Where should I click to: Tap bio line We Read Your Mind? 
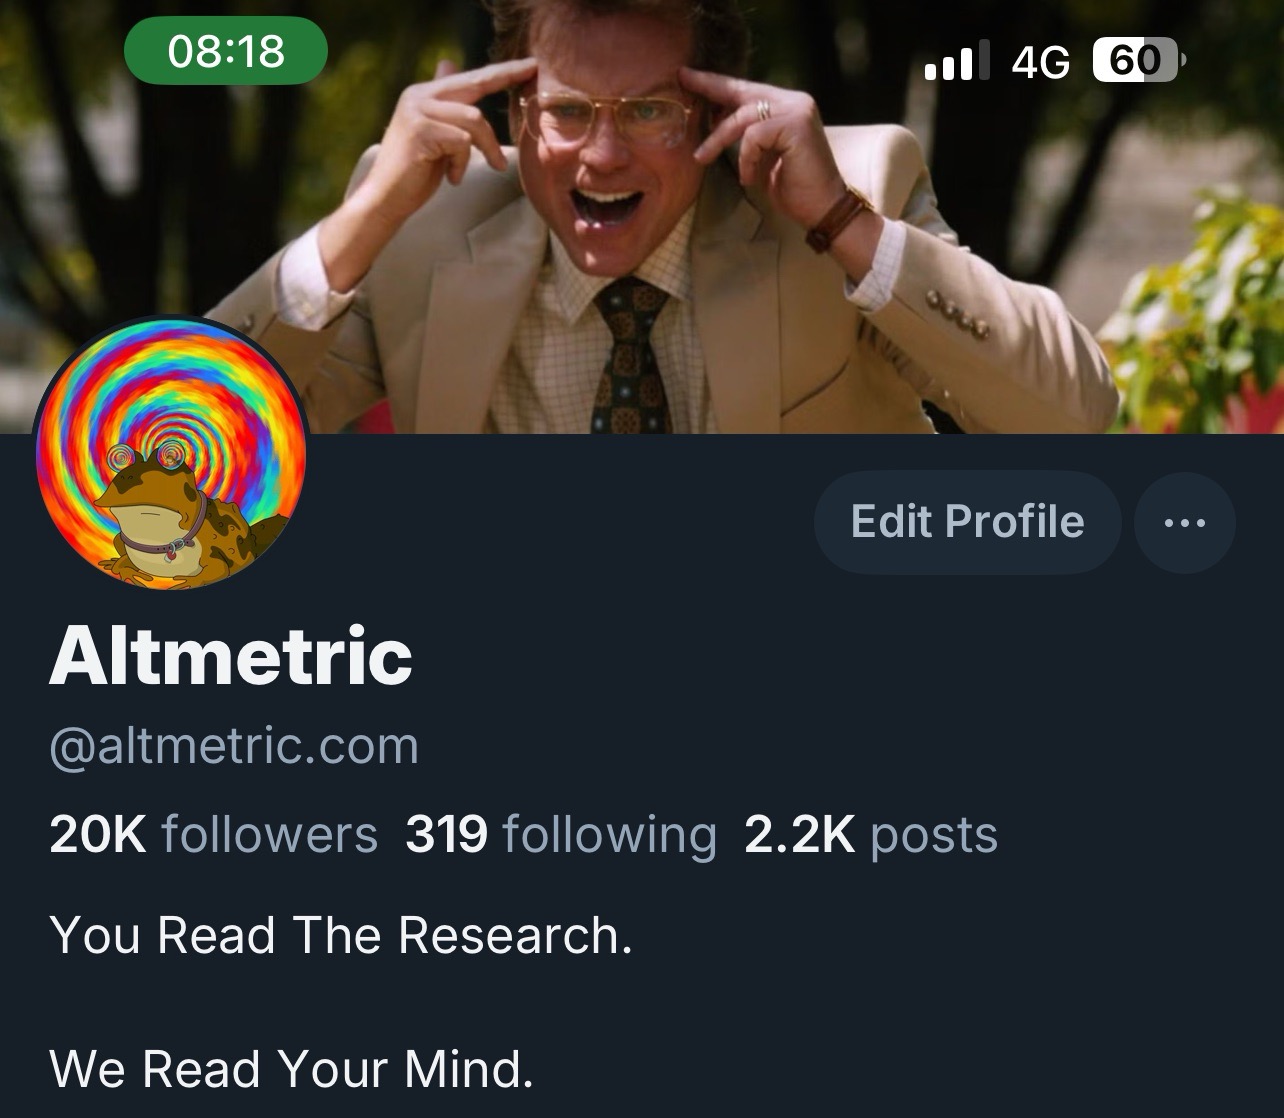point(291,1069)
